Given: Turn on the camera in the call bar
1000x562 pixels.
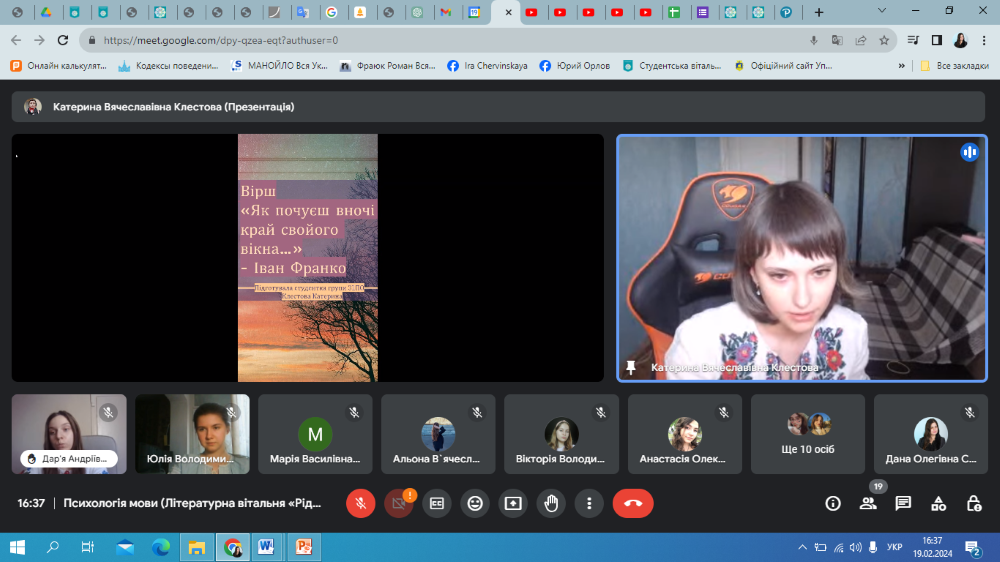Looking at the screenshot, I should click(399, 503).
